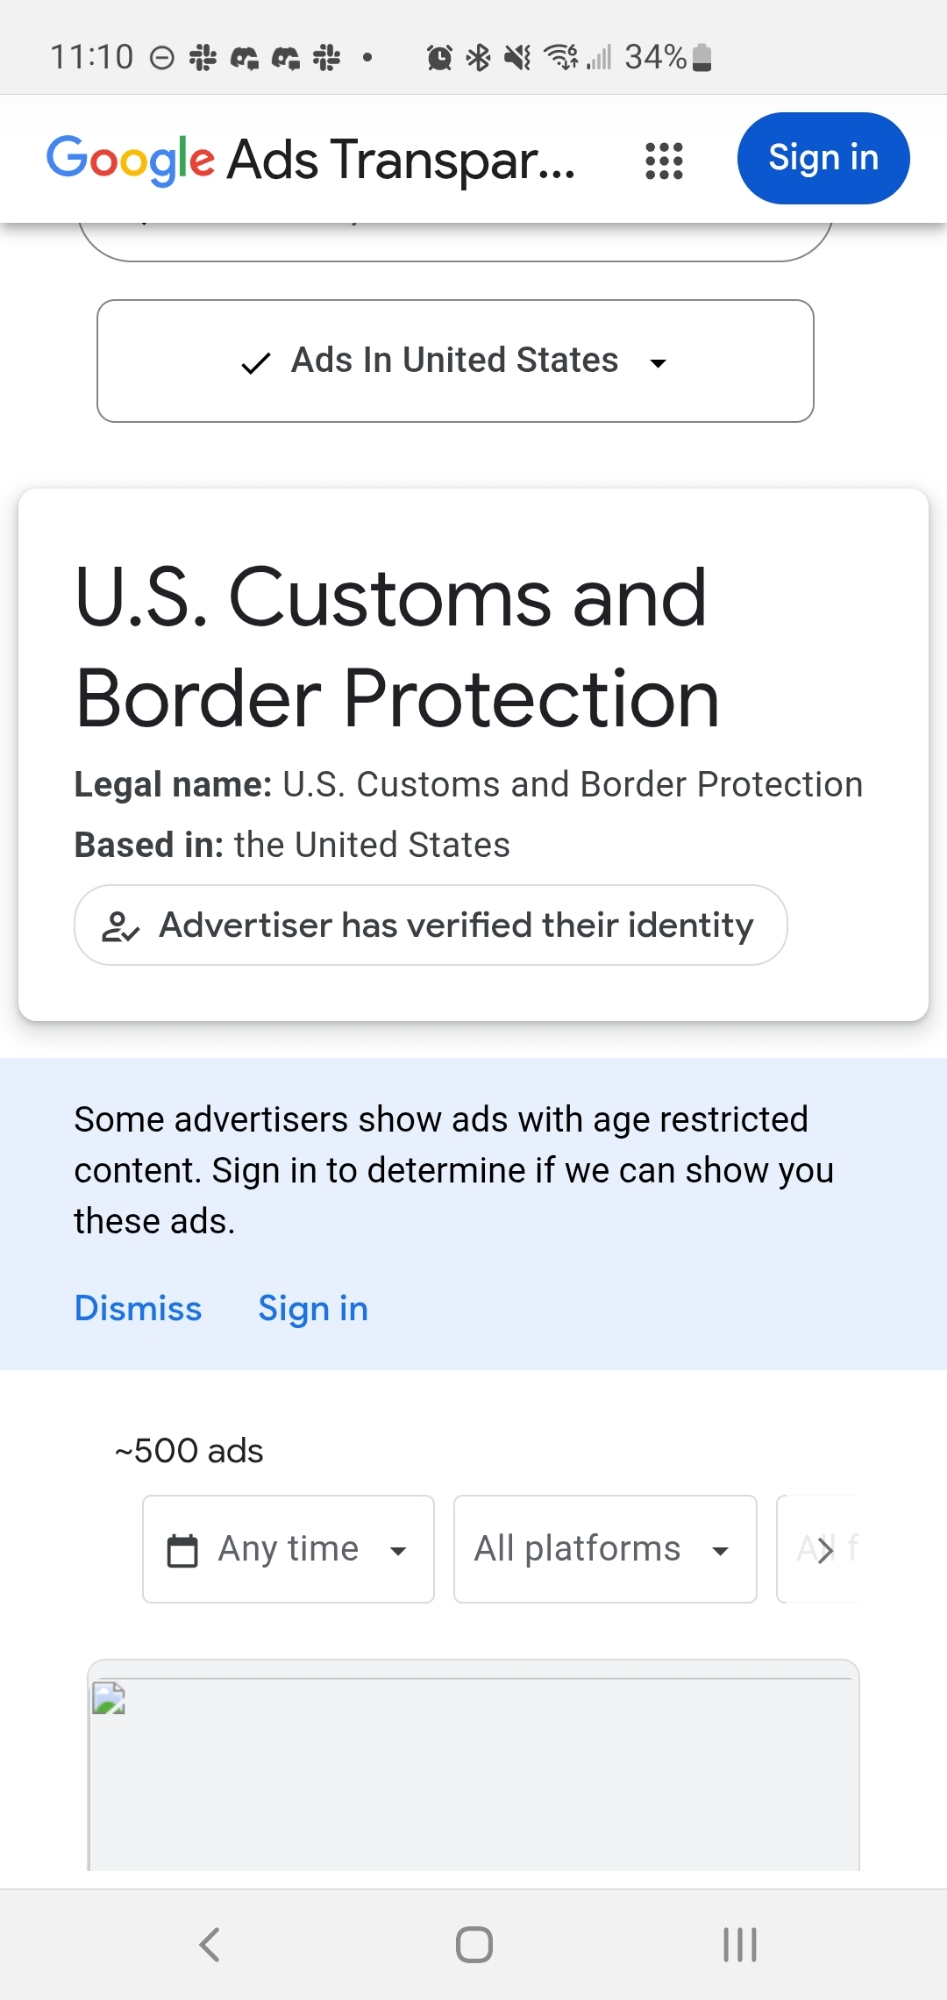Open the first ad preview card
Image resolution: width=947 pixels, height=2000 pixels.
[473, 1770]
